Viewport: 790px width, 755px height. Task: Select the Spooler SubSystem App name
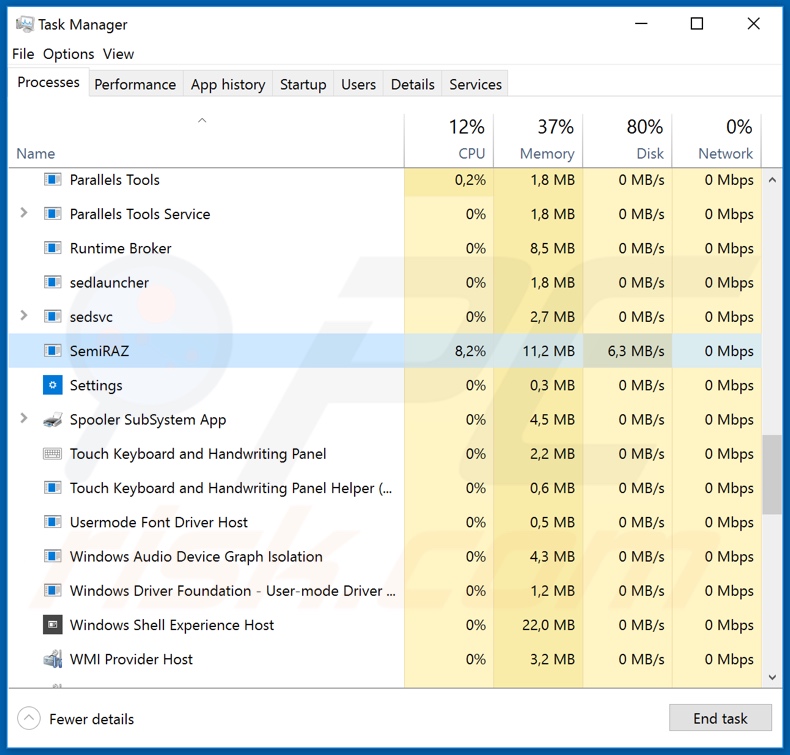click(148, 420)
